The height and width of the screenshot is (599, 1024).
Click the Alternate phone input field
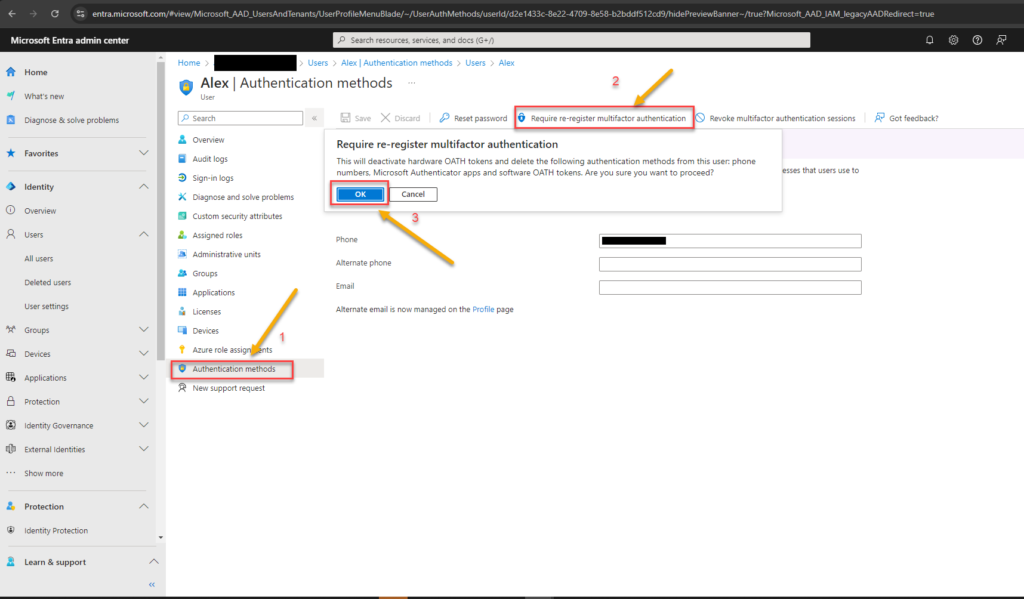point(730,264)
